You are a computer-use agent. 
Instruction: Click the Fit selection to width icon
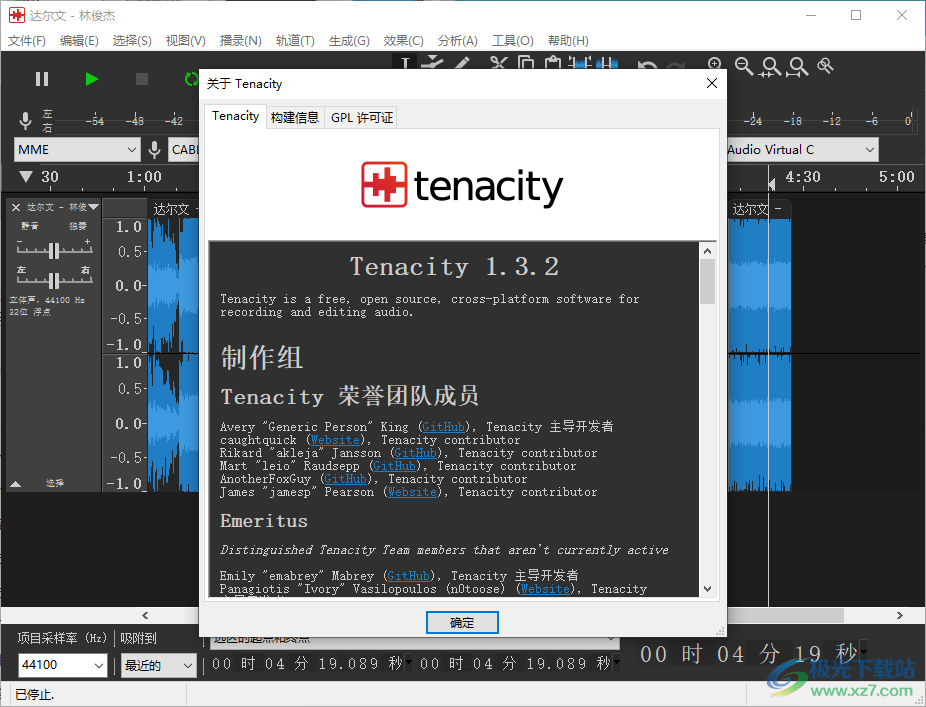click(771, 67)
